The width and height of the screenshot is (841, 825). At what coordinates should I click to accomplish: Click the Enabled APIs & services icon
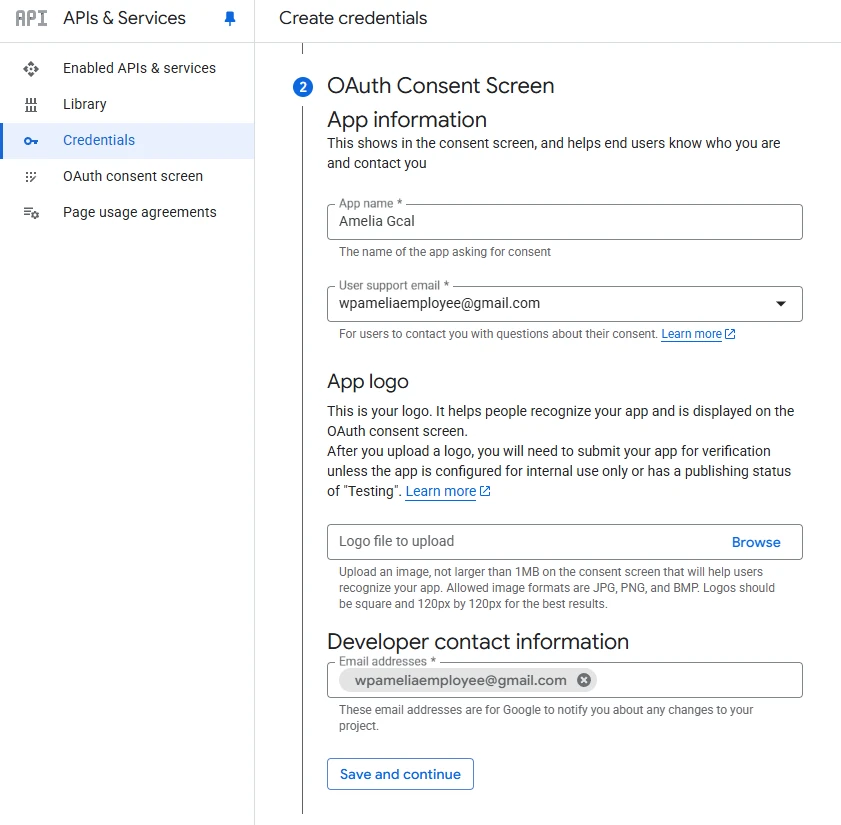pyautogui.click(x=31, y=69)
